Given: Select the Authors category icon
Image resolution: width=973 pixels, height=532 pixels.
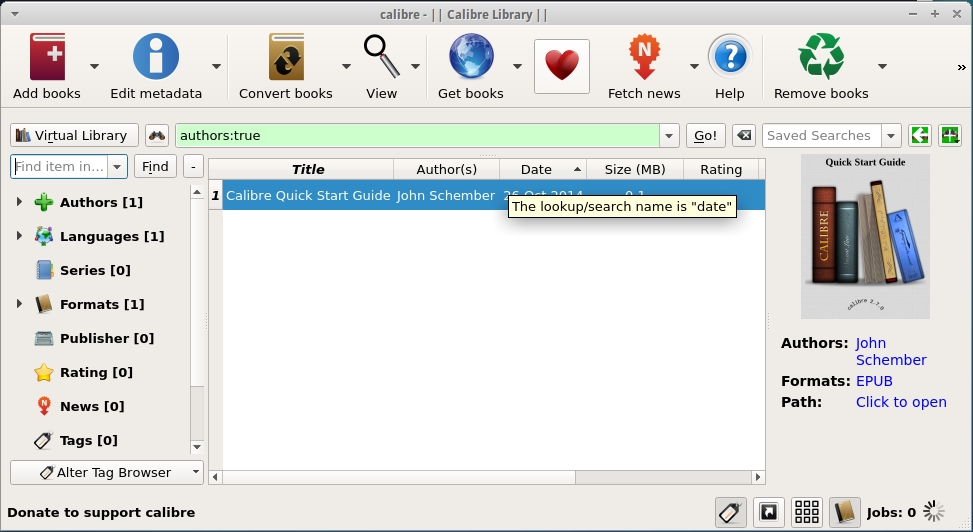Looking at the screenshot, I should (x=43, y=202).
